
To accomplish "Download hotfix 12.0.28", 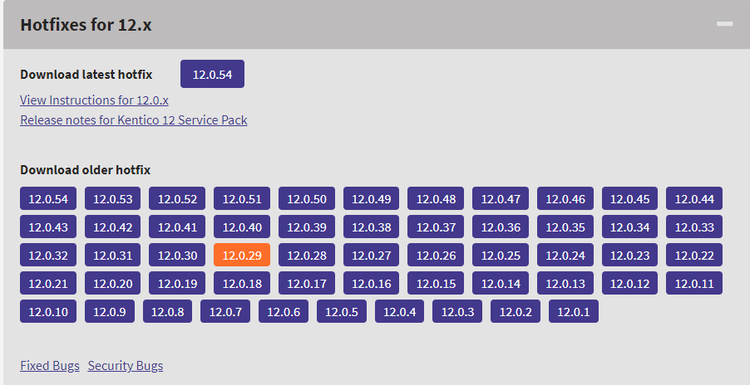I will (307, 255).
